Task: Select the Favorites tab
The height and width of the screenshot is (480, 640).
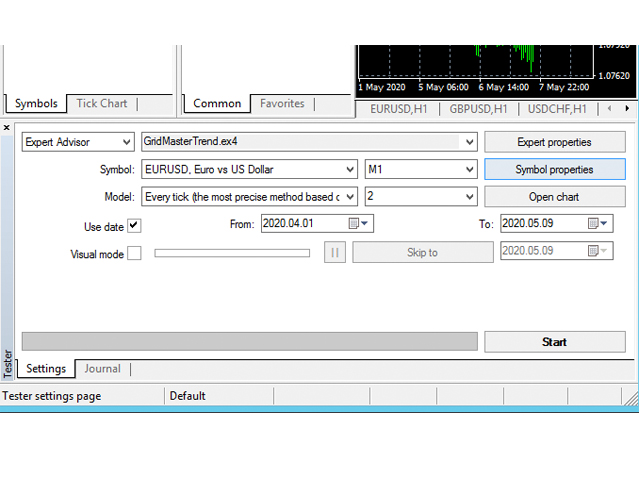Action: (282, 104)
